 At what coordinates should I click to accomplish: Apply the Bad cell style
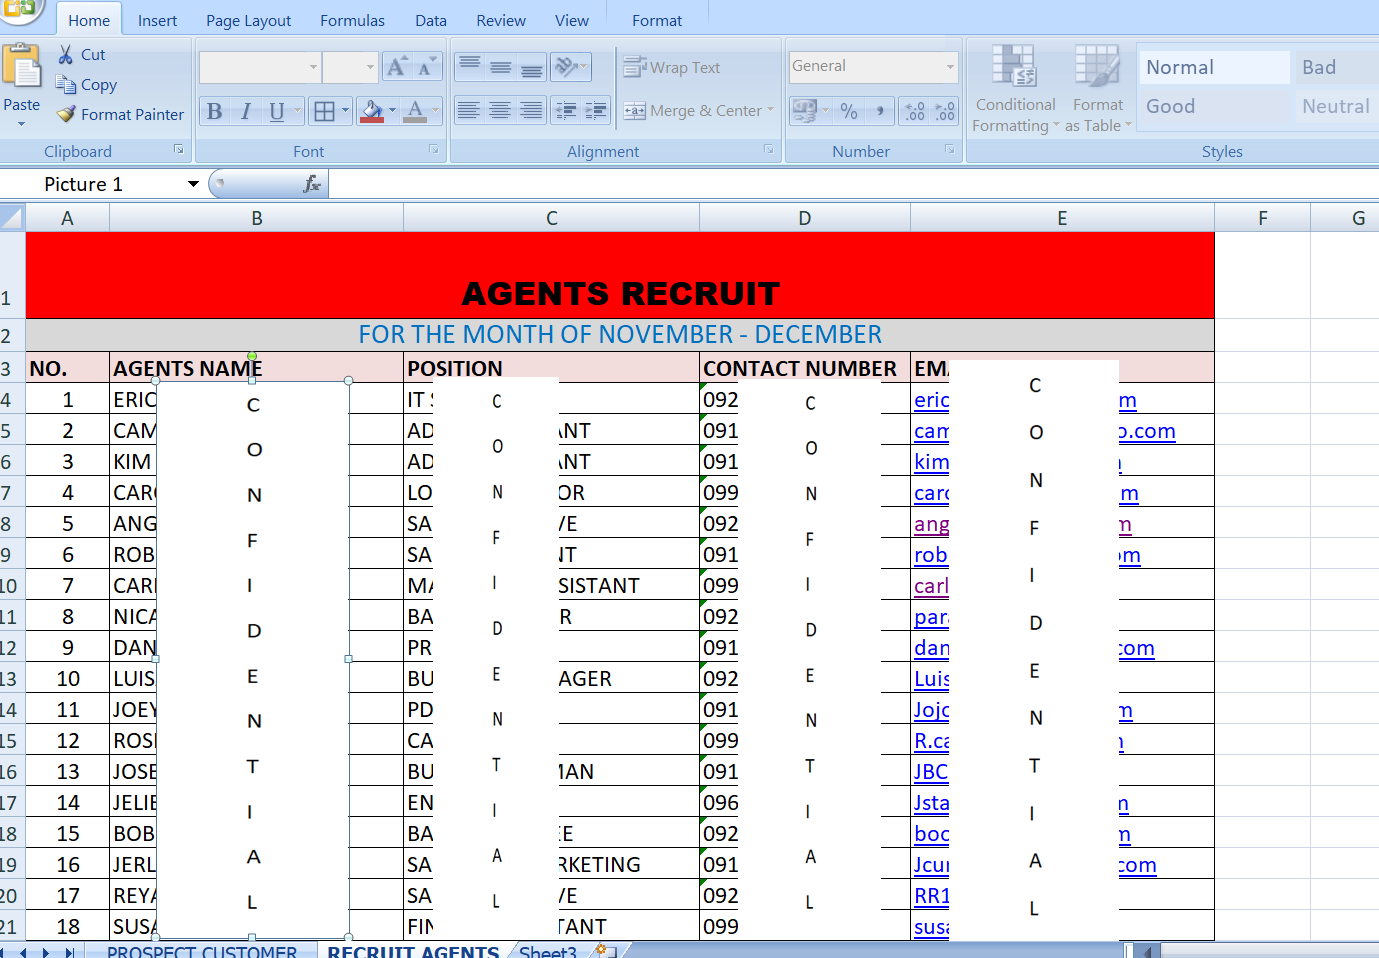click(1337, 67)
